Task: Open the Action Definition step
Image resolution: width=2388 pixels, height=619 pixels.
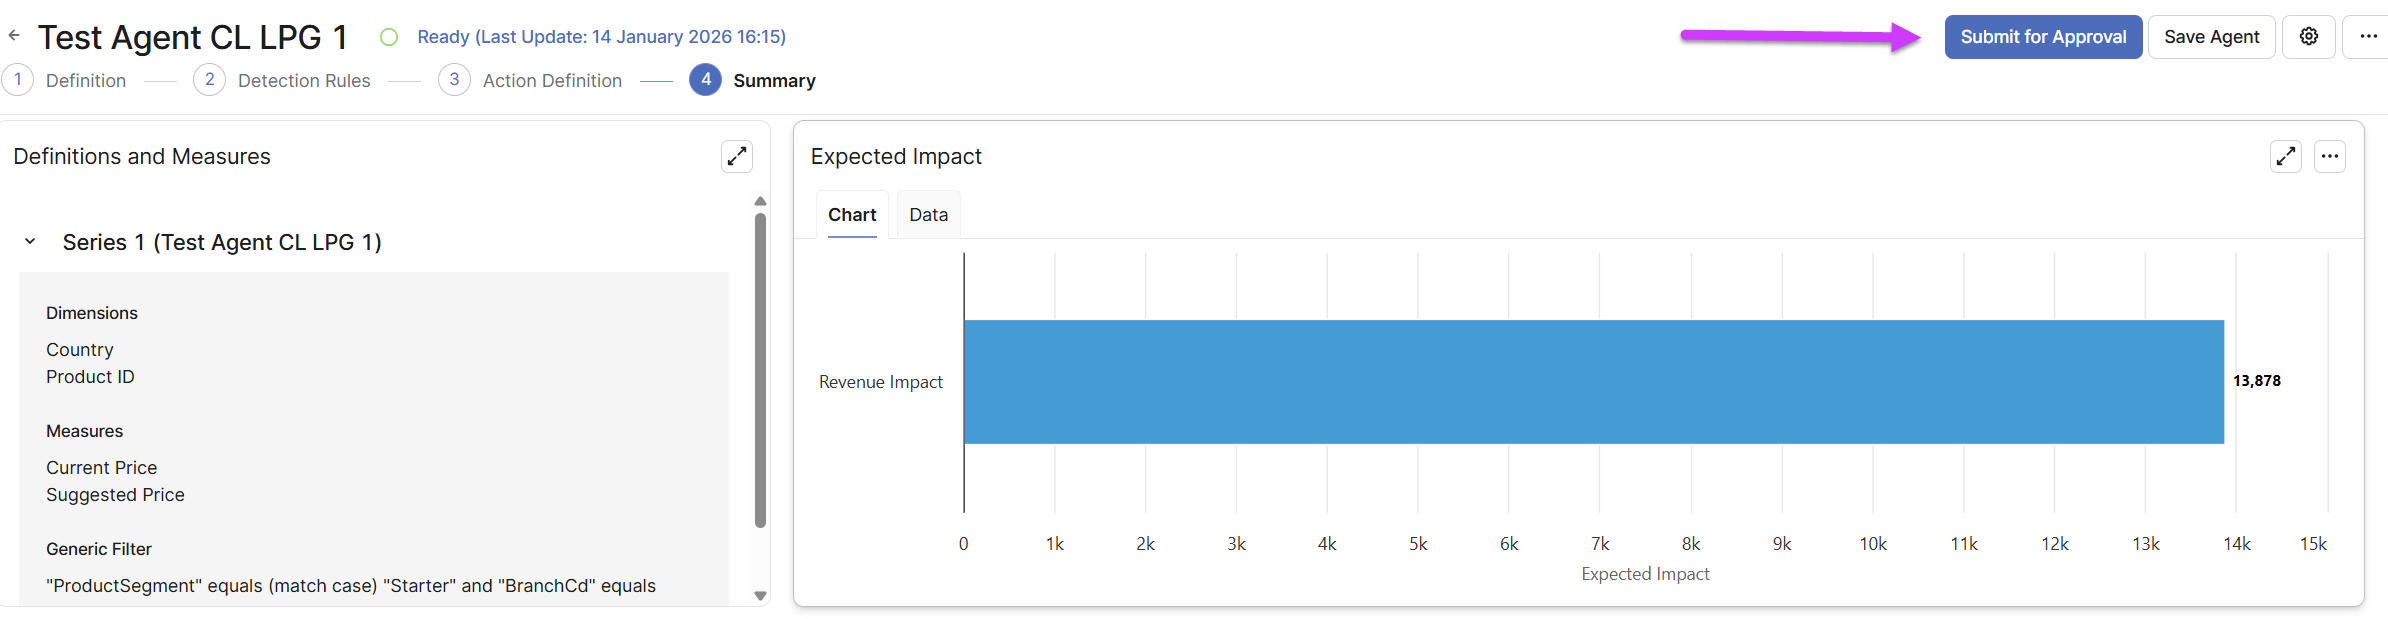Action: [551, 81]
